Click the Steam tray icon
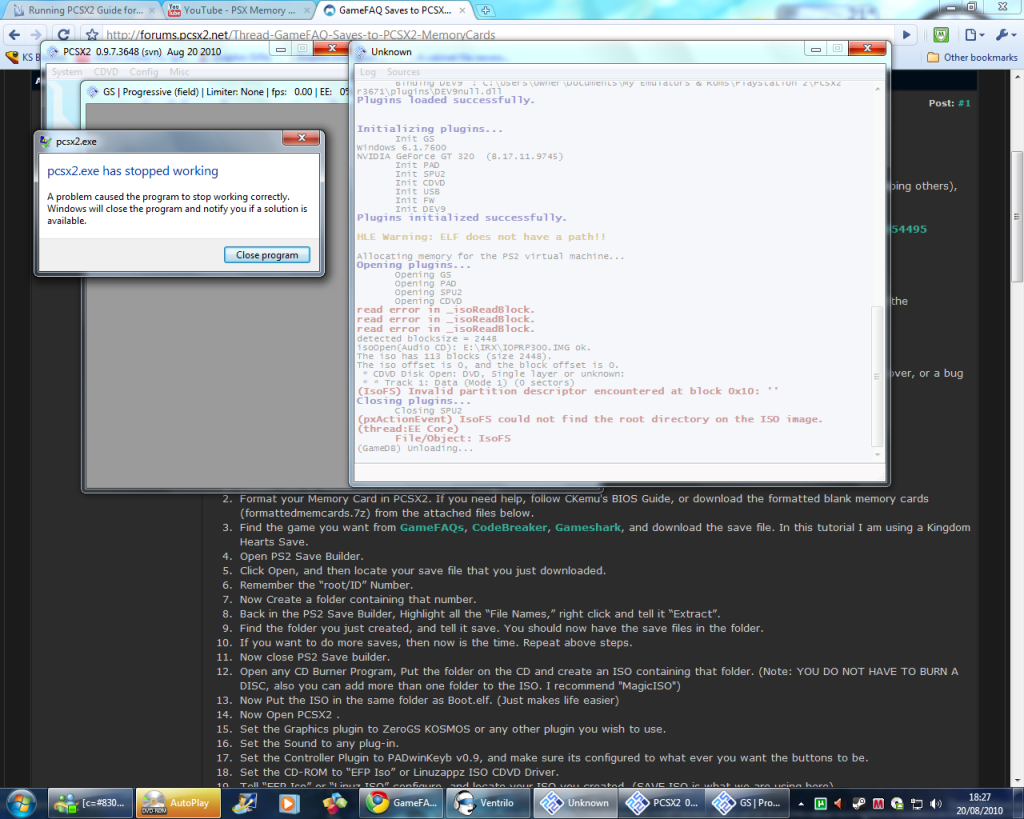Image resolution: width=1024 pixels, height=819 pixels. coord(859,803)
